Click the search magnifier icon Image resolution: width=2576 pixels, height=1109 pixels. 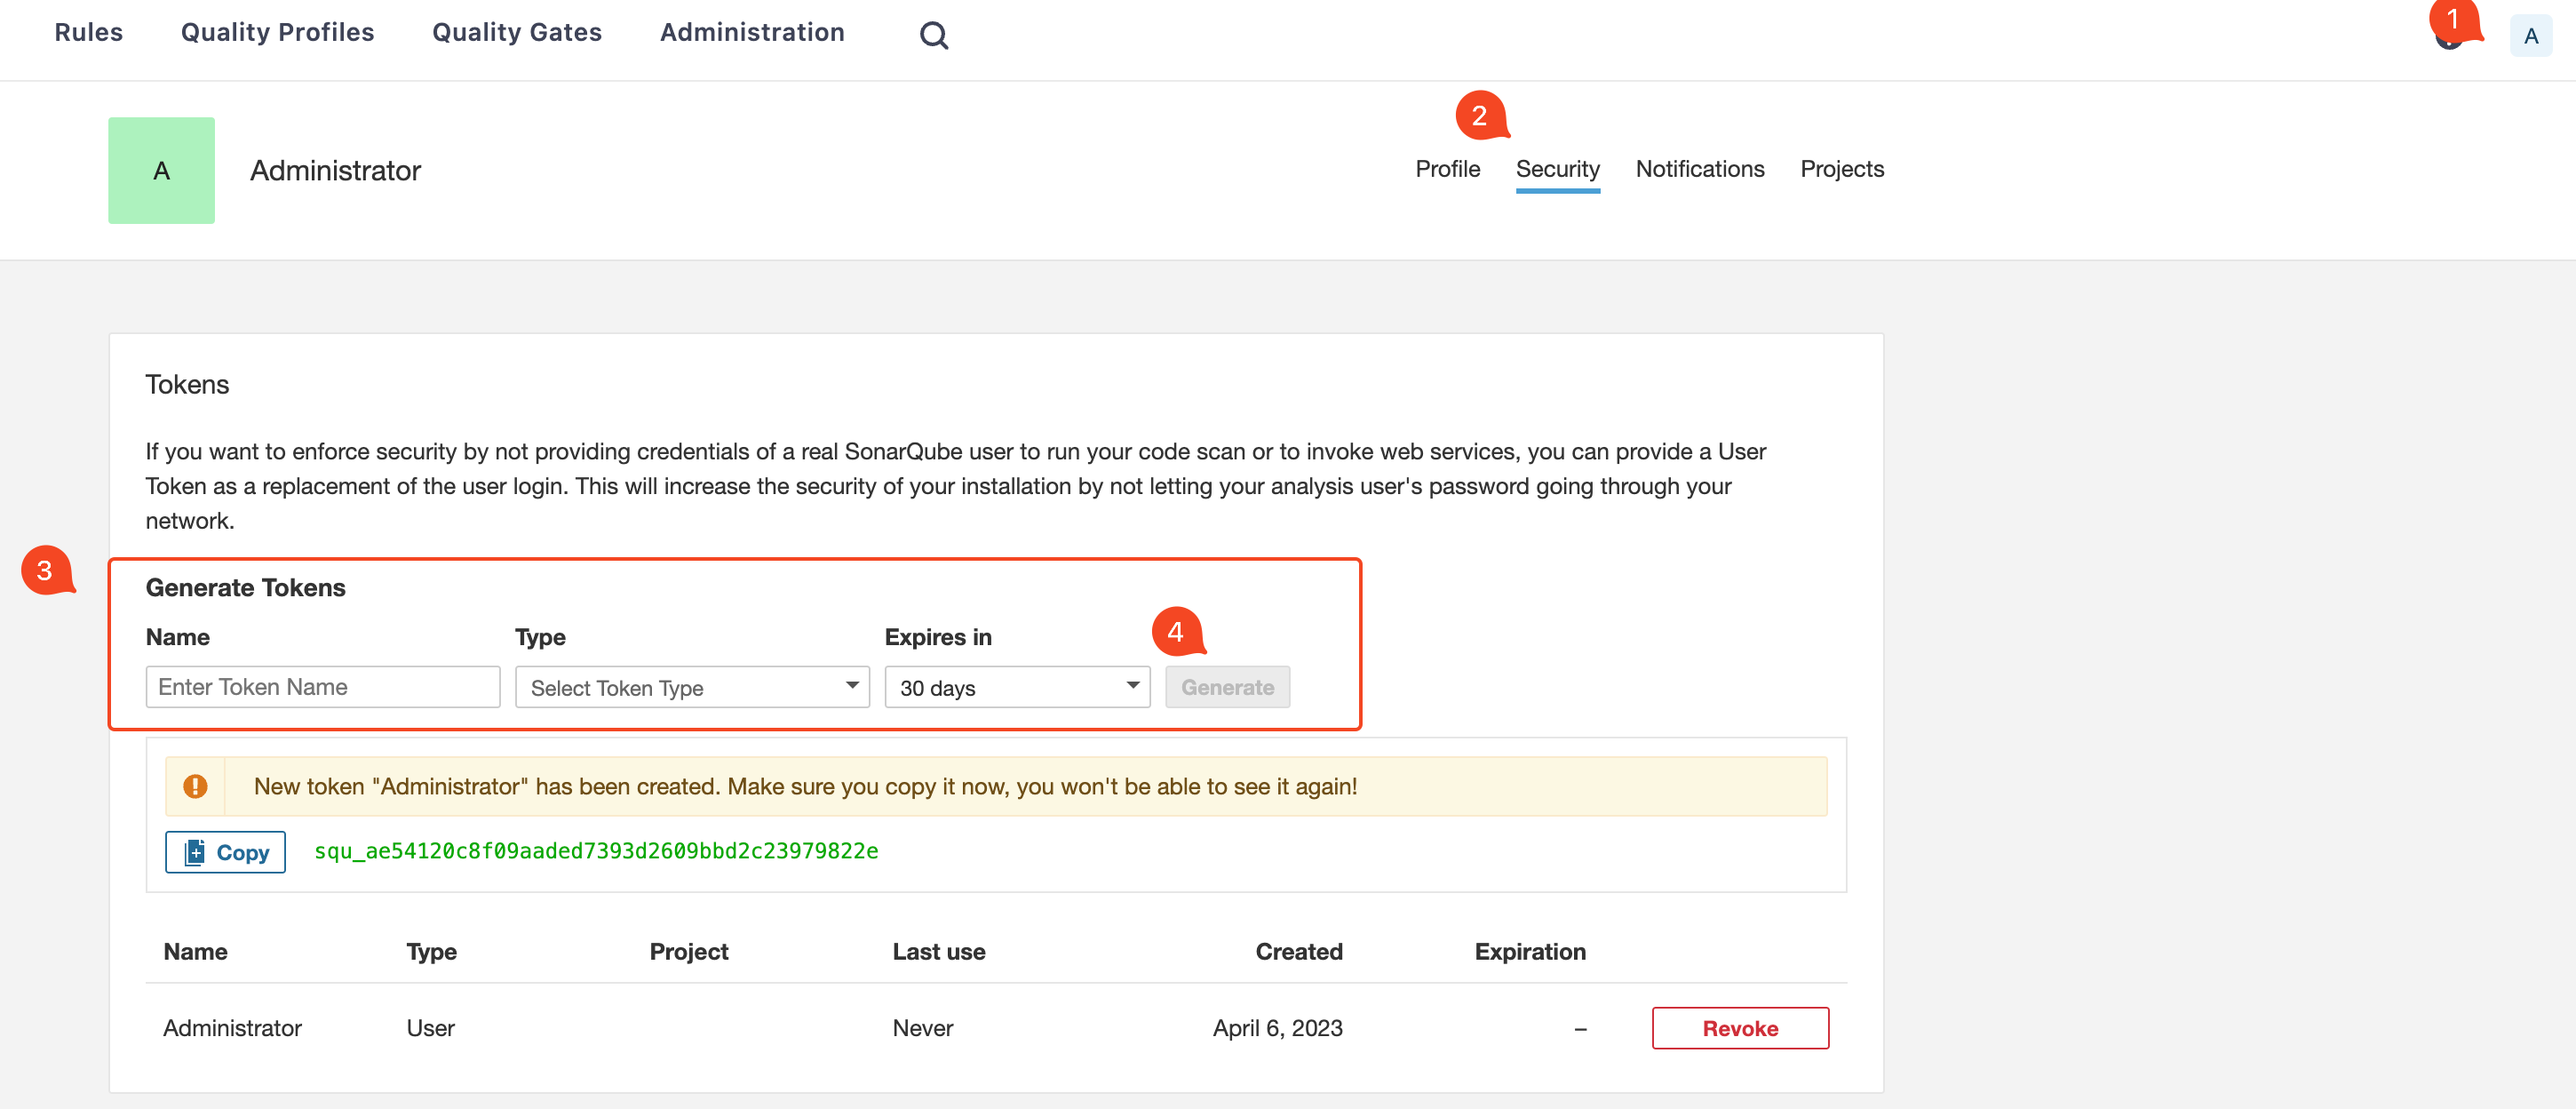point(933,35)
